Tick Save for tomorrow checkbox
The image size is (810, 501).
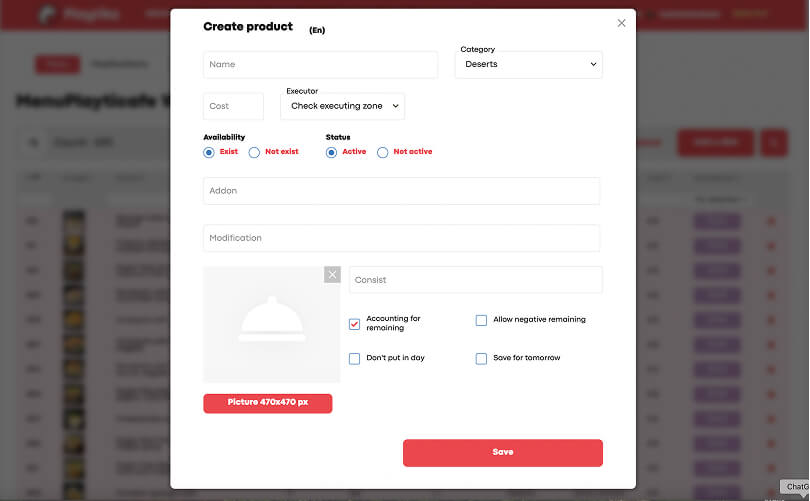click(481, 358)
